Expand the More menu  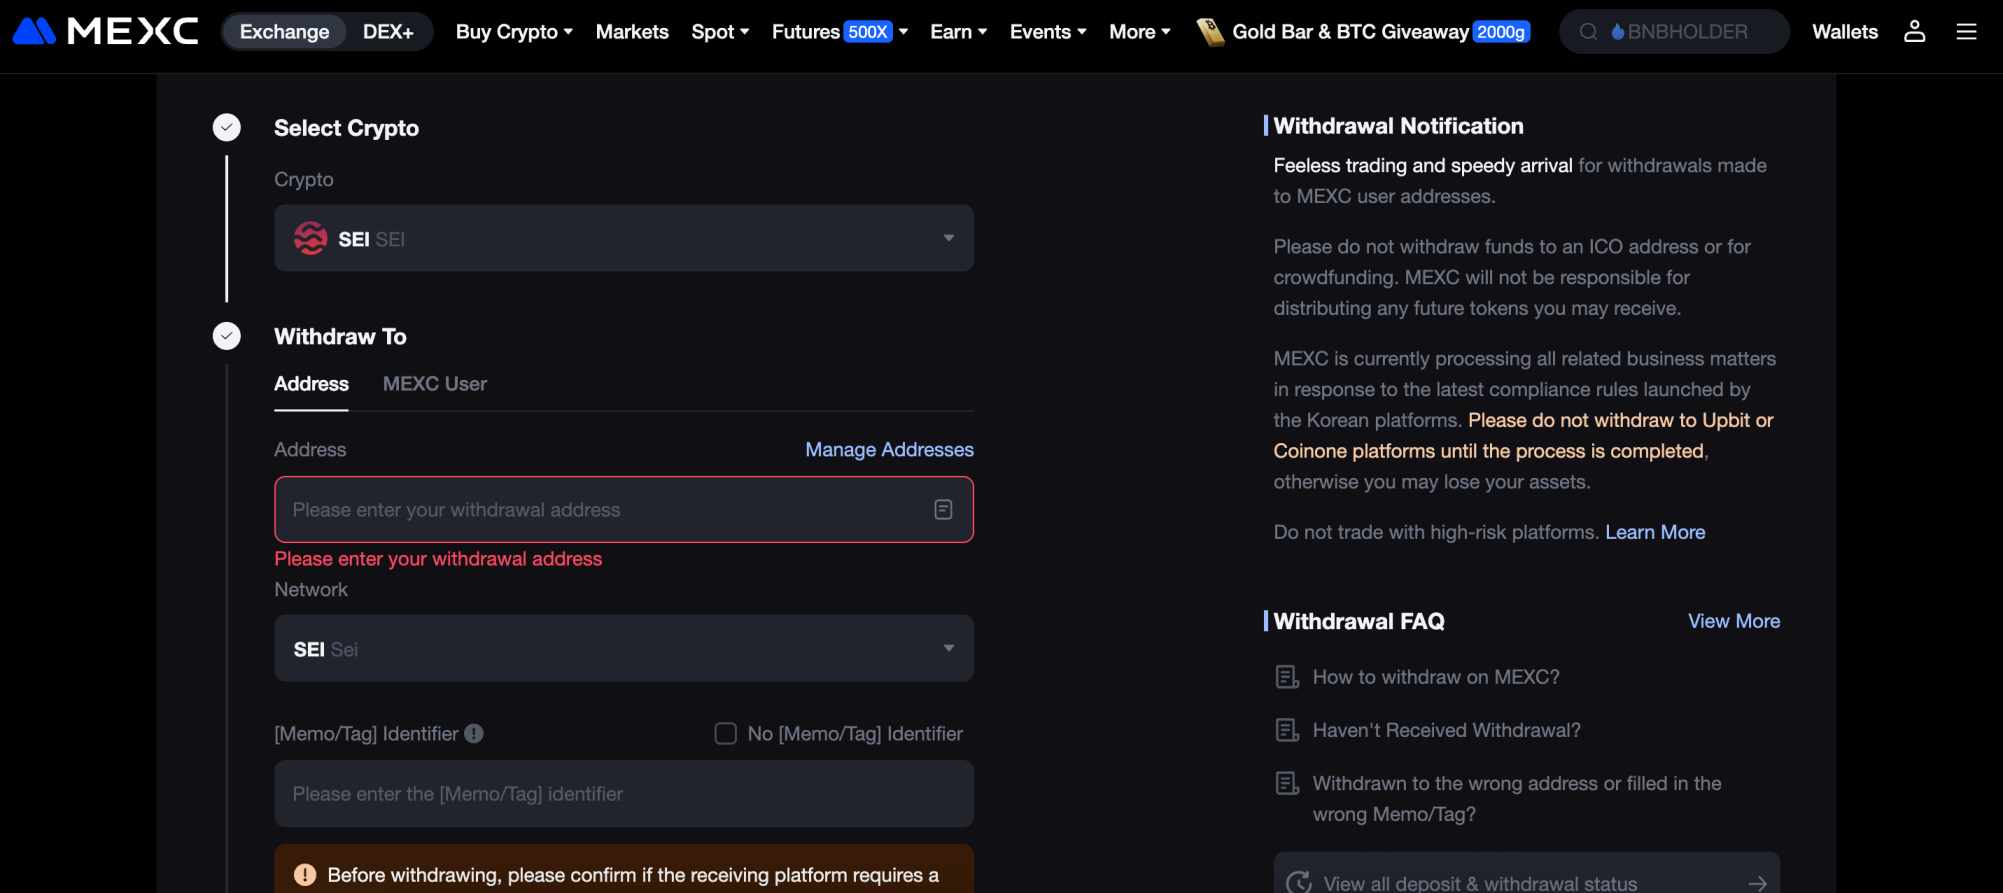point(1140,32)
